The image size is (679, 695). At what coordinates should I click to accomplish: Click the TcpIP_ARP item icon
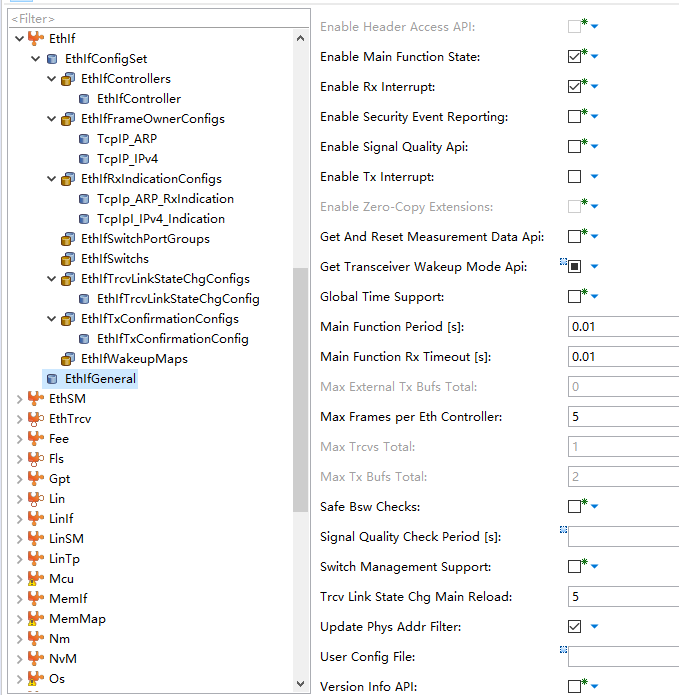(x=84, y=139)
